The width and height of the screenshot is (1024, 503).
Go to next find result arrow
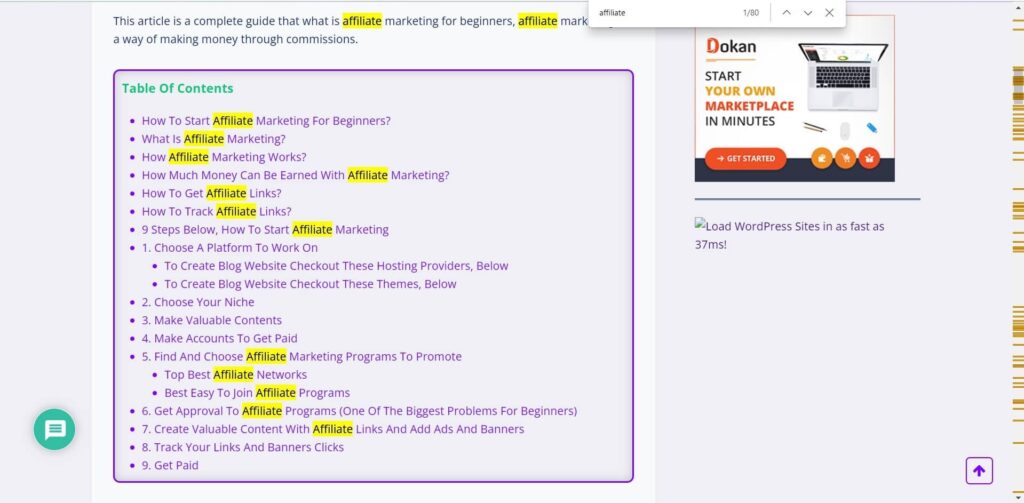click(x=808, y=13)
